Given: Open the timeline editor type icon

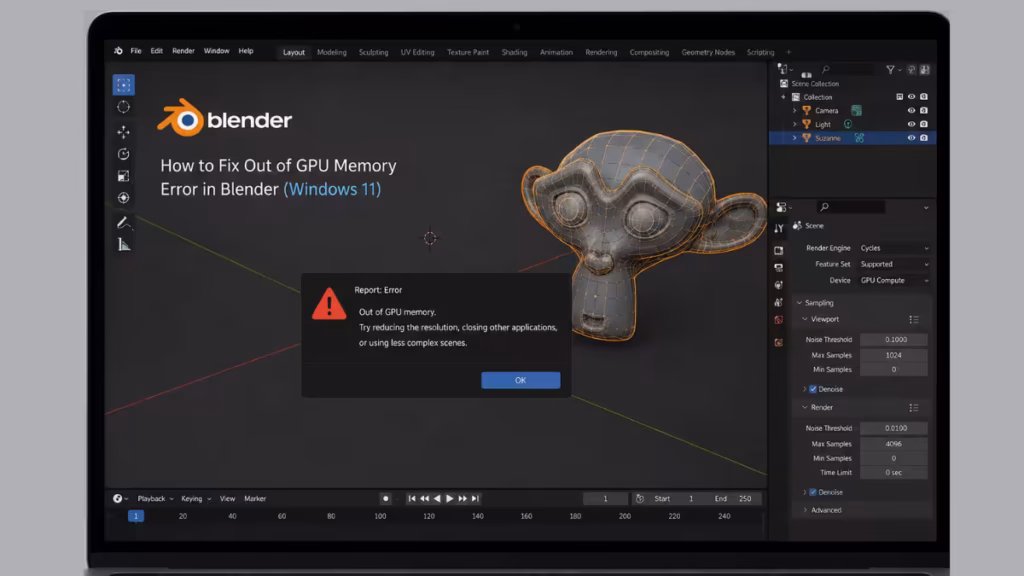Looking at the screenshot, I should [x=118, y=498].
